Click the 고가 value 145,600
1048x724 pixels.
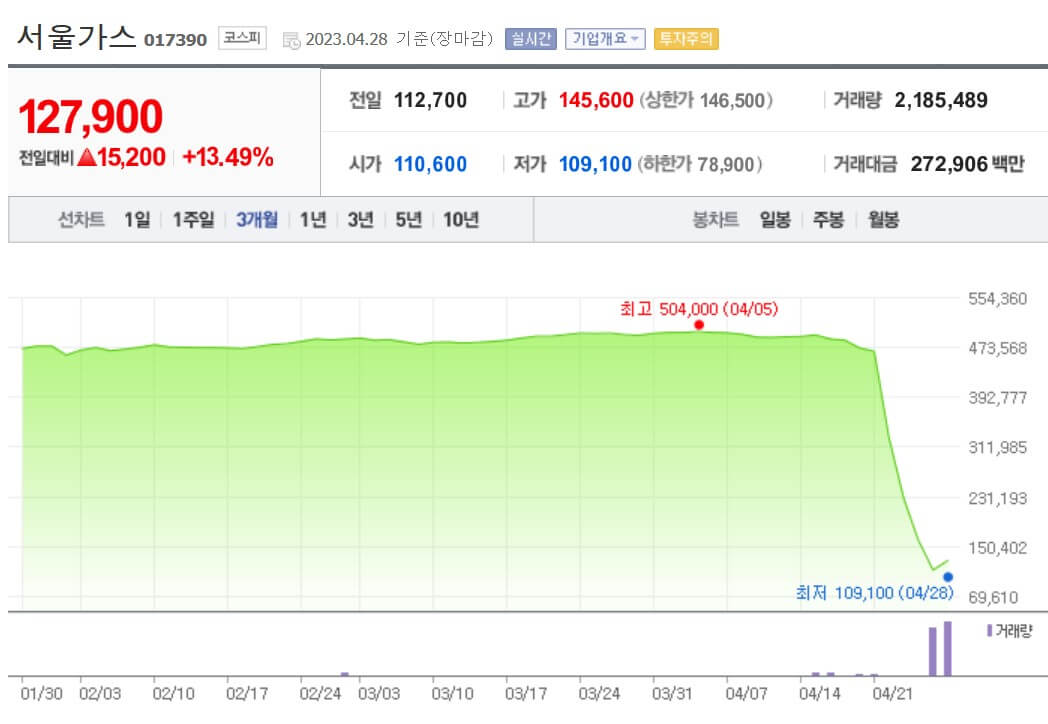[x=596, y=100]
